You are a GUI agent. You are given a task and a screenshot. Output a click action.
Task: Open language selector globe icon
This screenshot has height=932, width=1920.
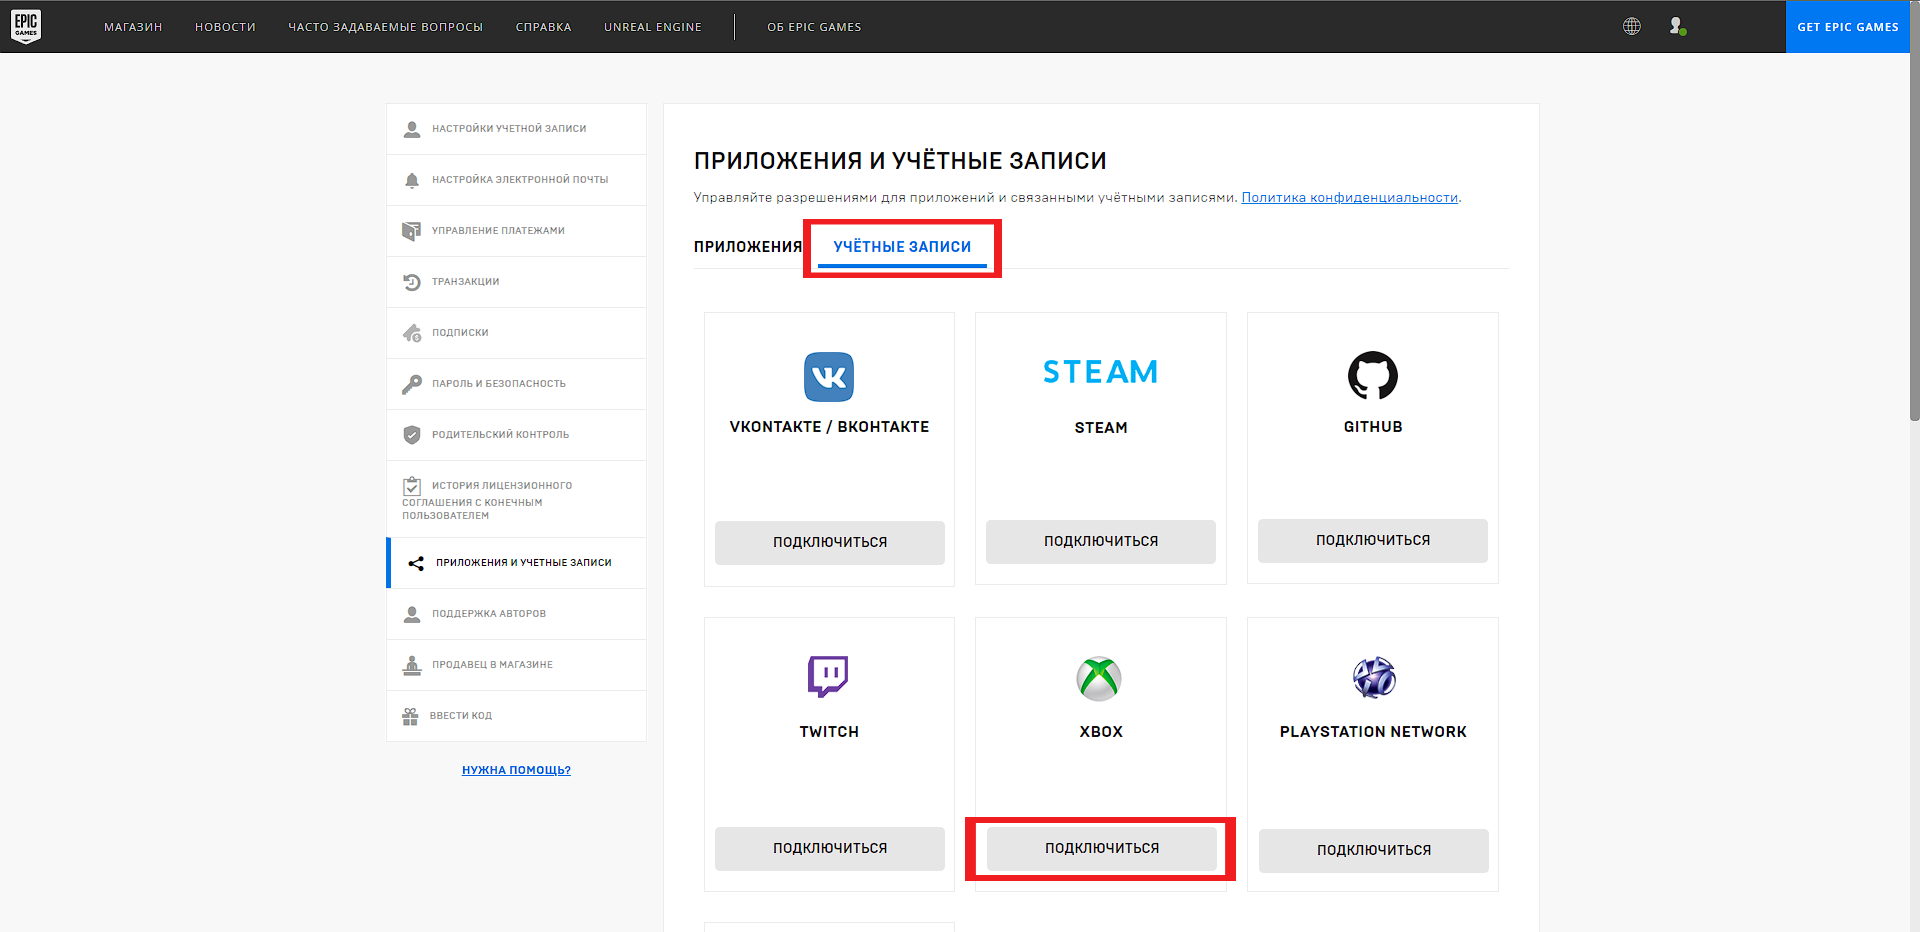pyautogui.click(x=1632, y=26)
